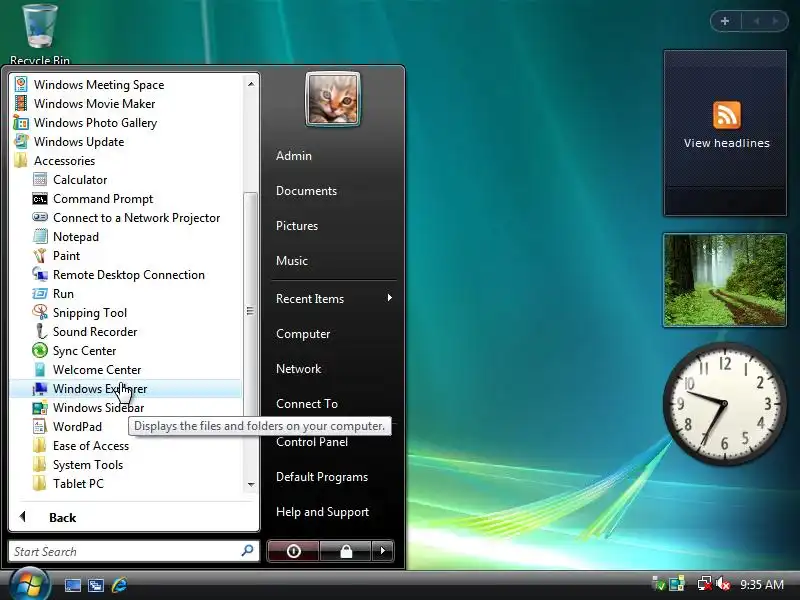Click the muted volume tray icon
The height and width of the screenshot is (600, 800).
click(x=723, y=584)
